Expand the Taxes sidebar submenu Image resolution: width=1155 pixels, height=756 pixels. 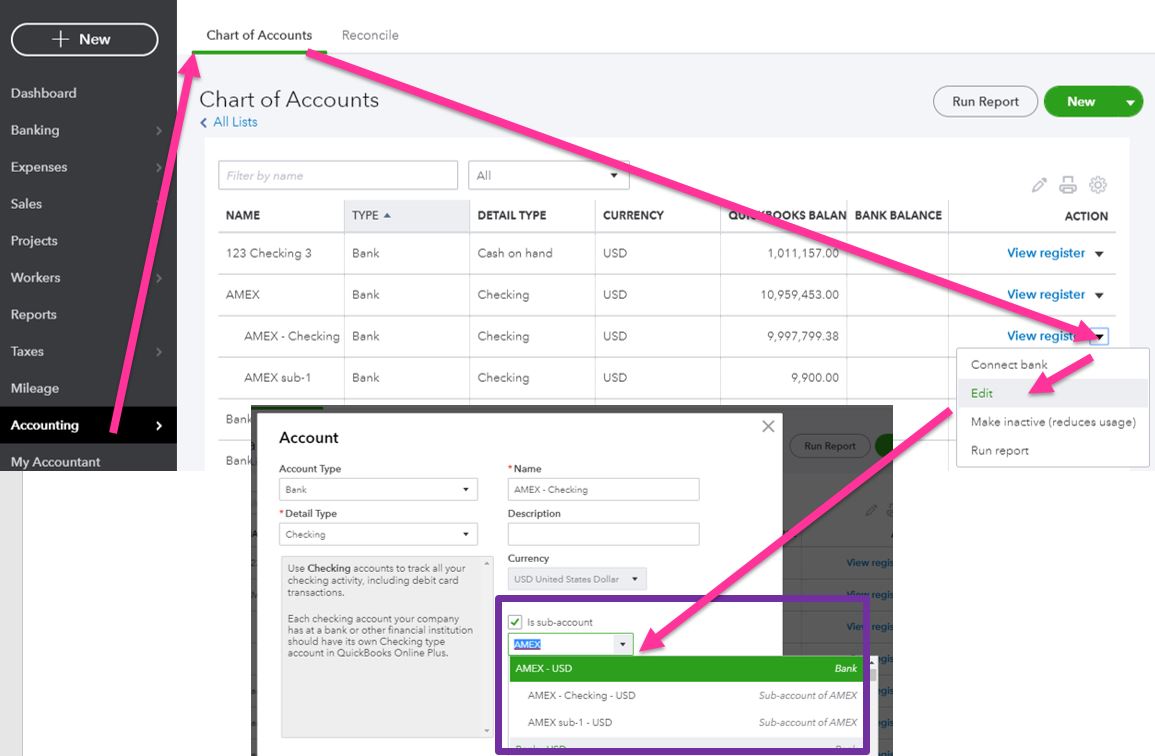pos(159,351)
